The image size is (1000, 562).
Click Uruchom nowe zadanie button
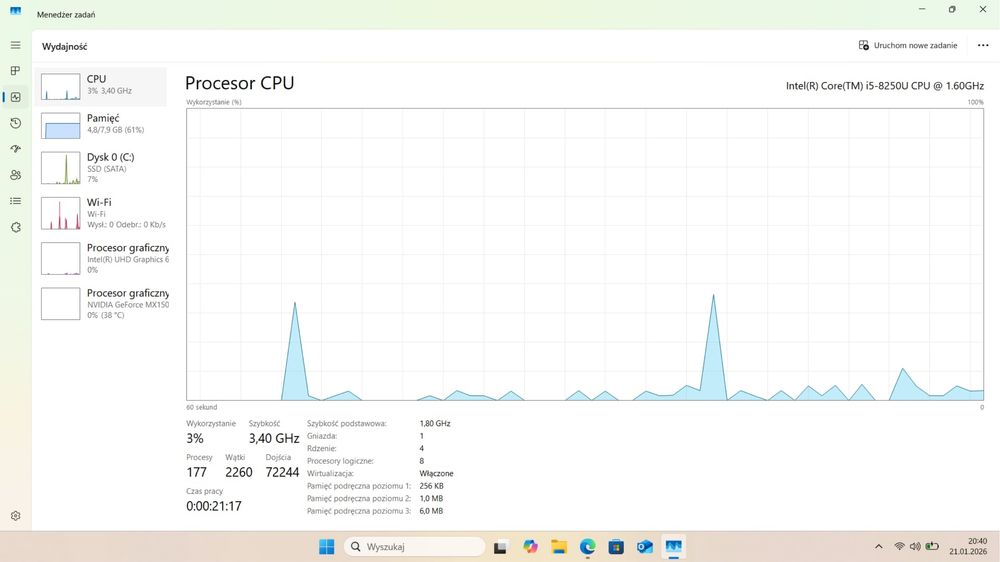pos(908,45)
